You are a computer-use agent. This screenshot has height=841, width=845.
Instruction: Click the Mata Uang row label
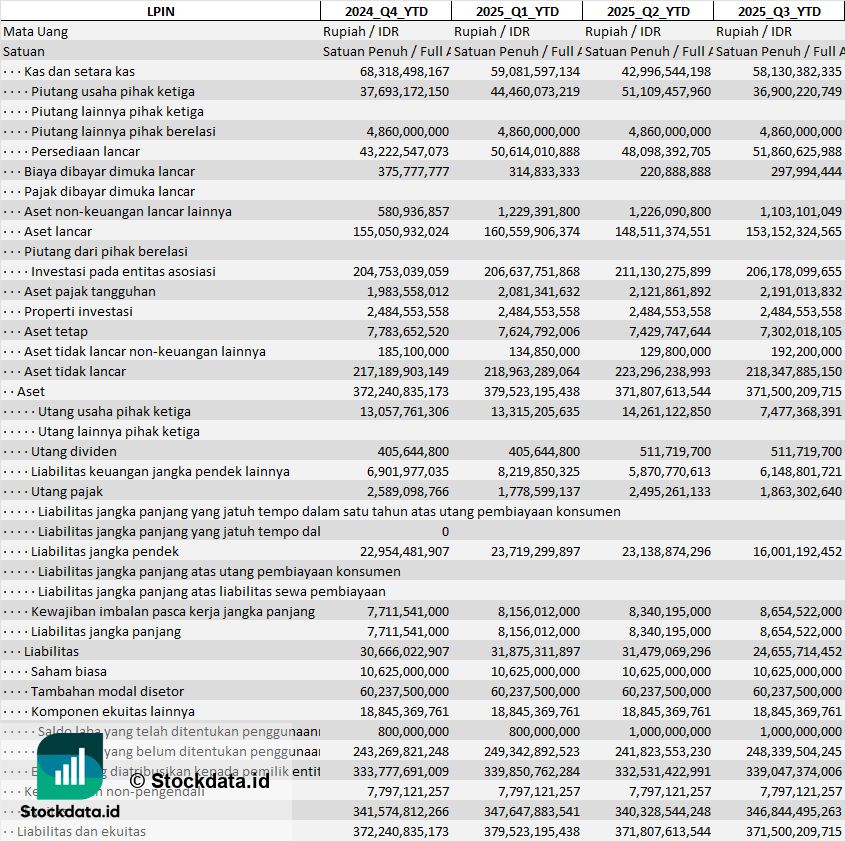(x=36, y=32)
